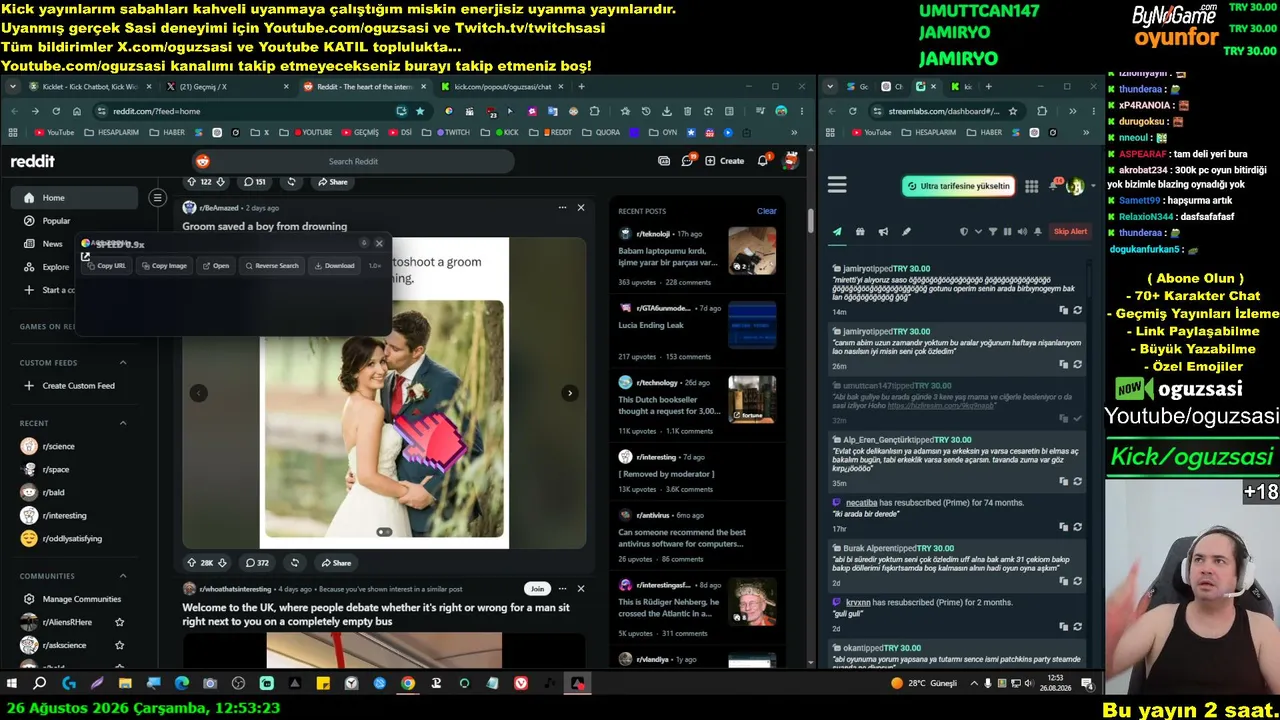This screenshot has width=1280, height=720.
Task: Click the streamlabs.com address bar
Action: pyautogui.click(x=945, y=111)
